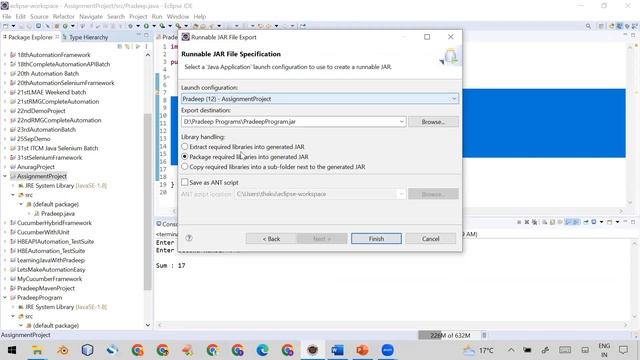
Task: Open Run menu
Action: click(157, 16)
